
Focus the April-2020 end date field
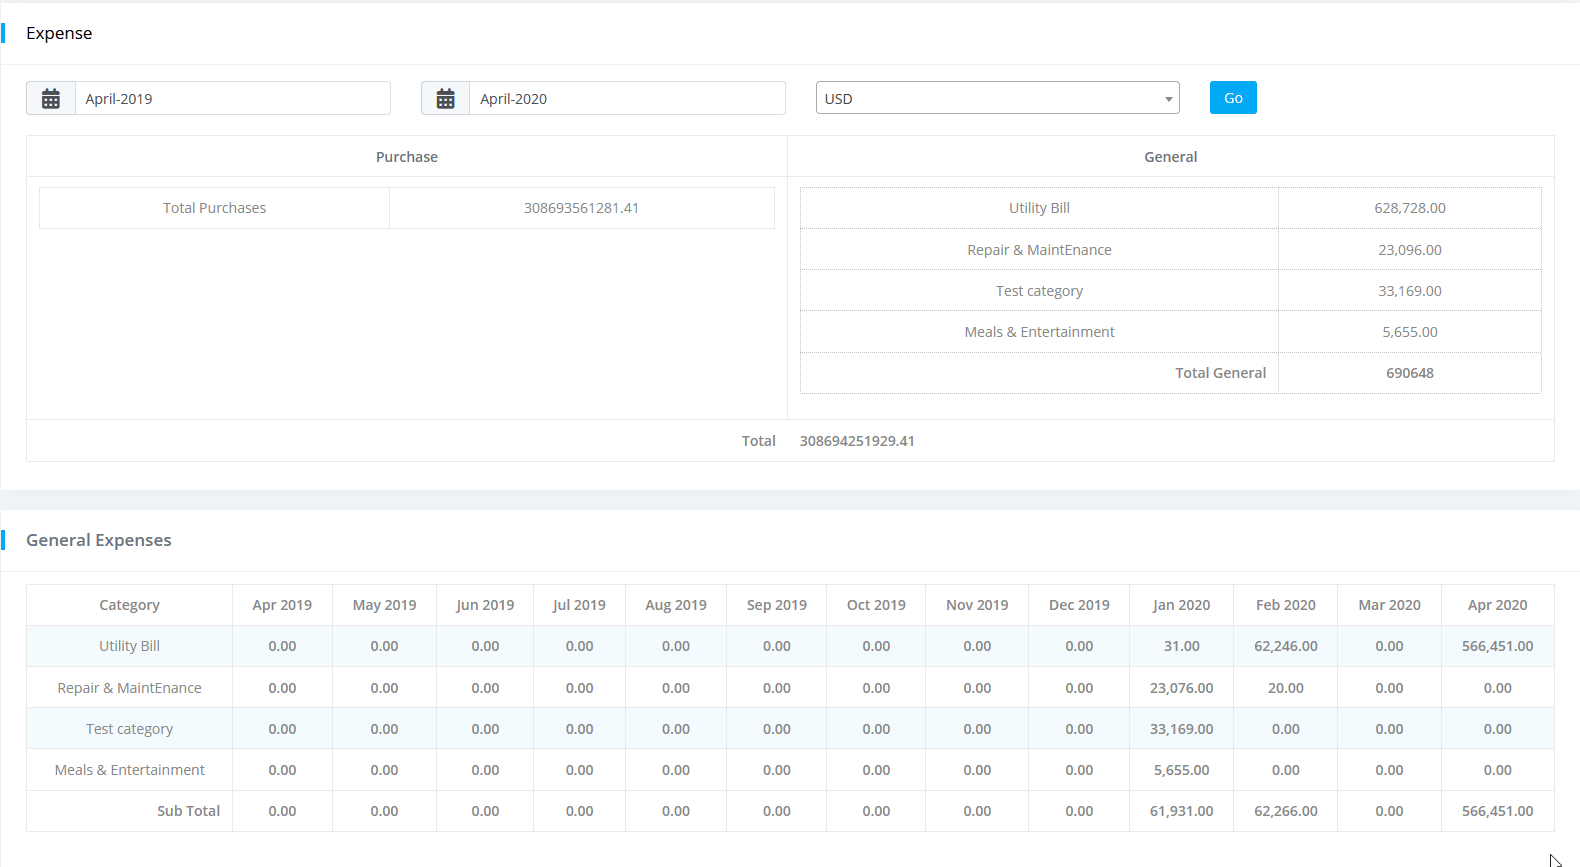tap(627, 99)
